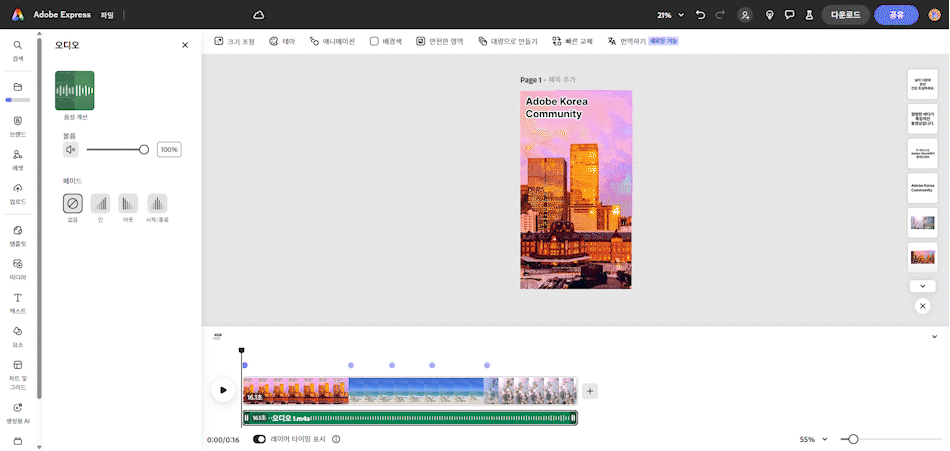
Task: Play the video timeline
Action: [223, 390]
